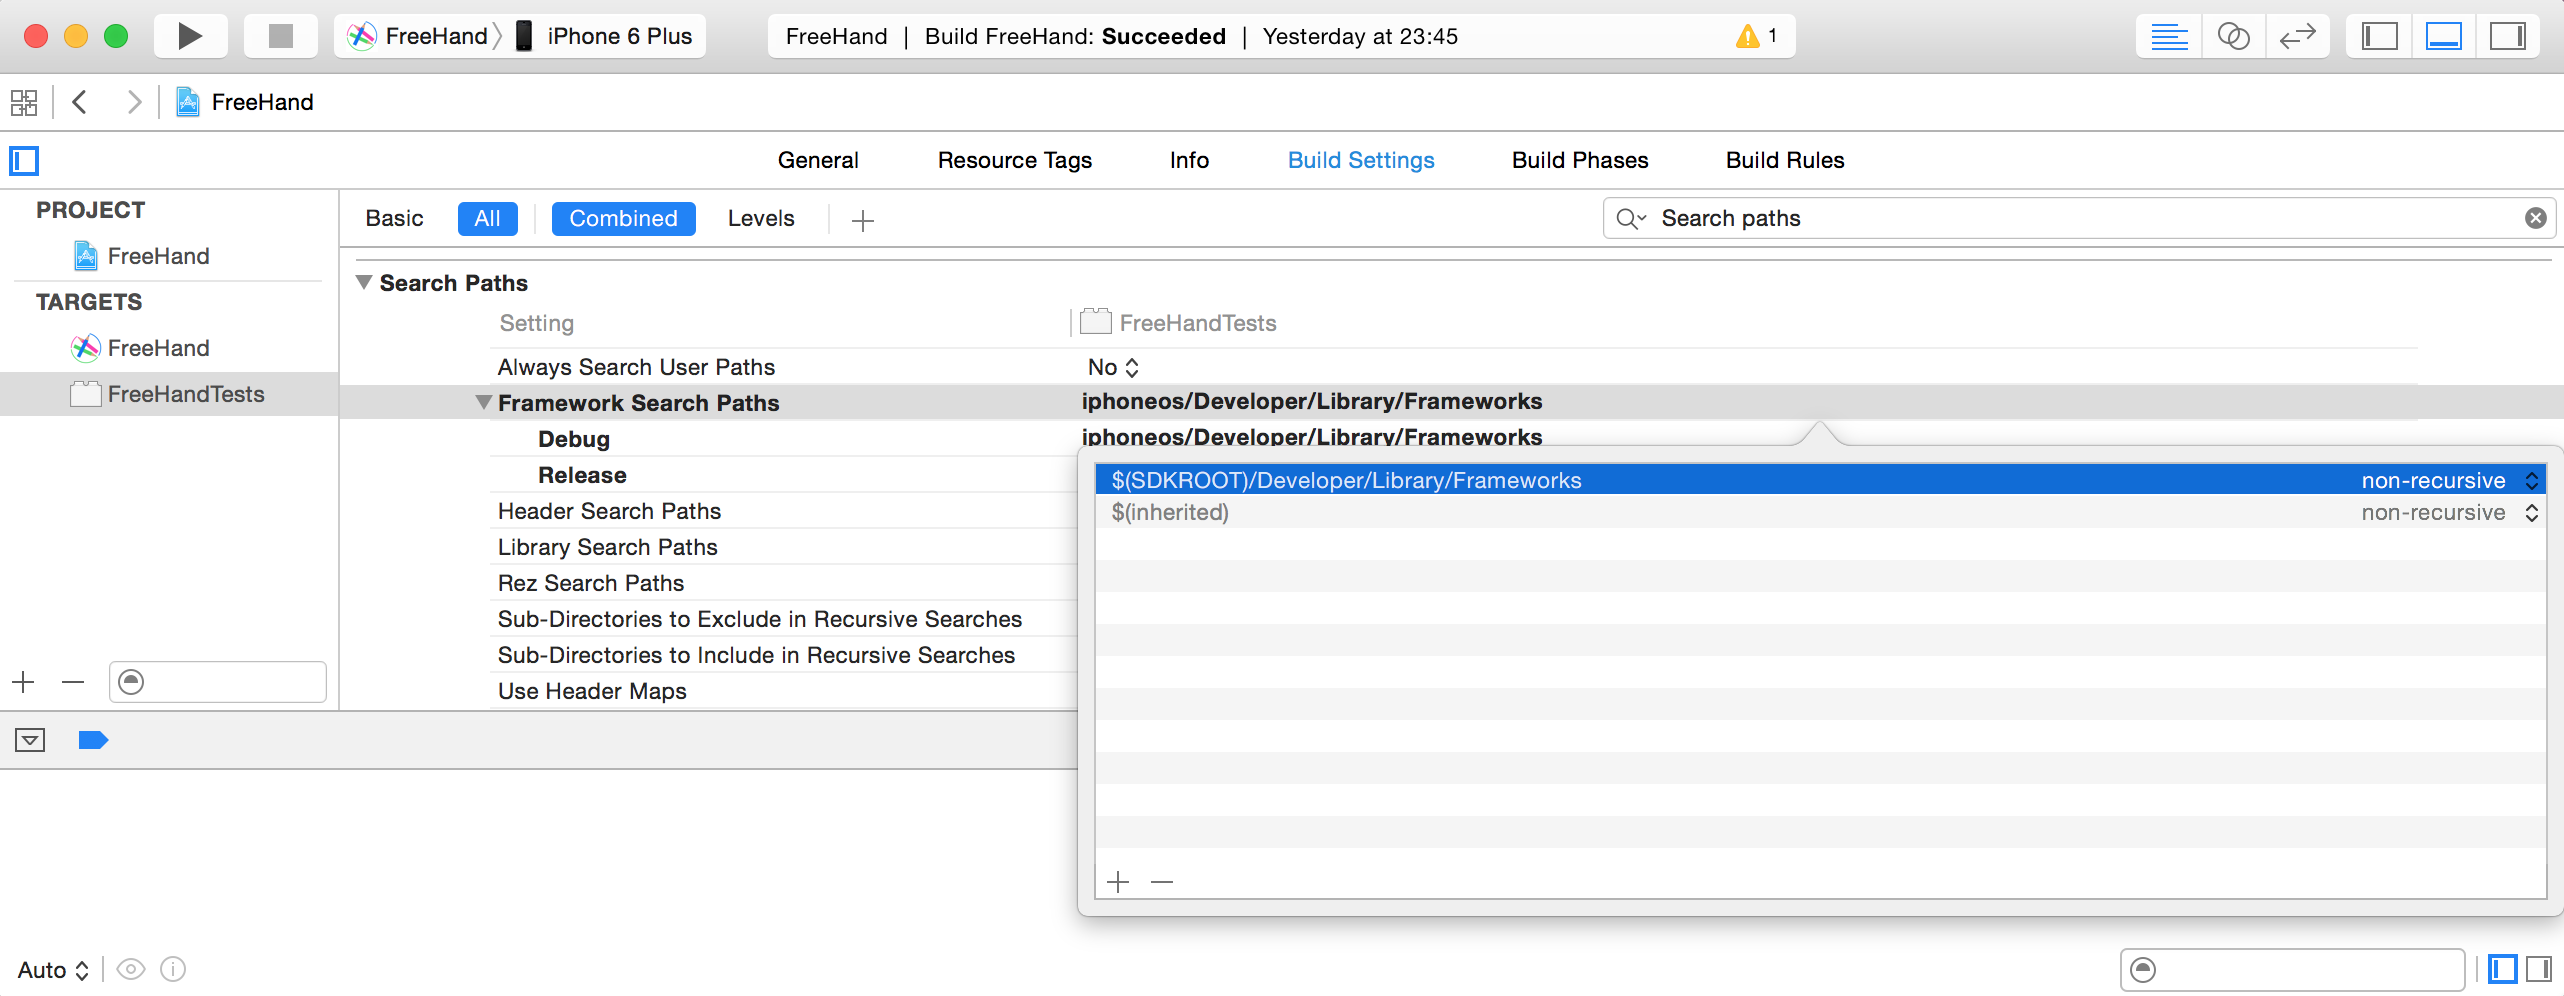Select Library Search Paths setting
2564x996 pixels.
click(x=607, y=547)
